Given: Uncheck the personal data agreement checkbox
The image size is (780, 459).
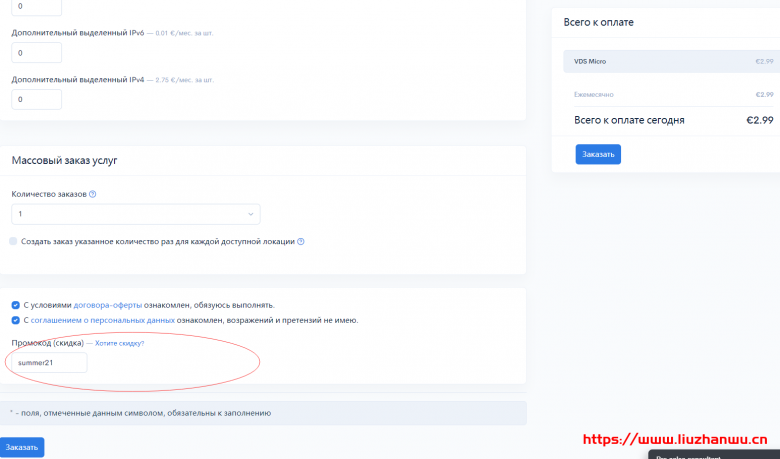Looking at the screenshot, I should 14,320.
